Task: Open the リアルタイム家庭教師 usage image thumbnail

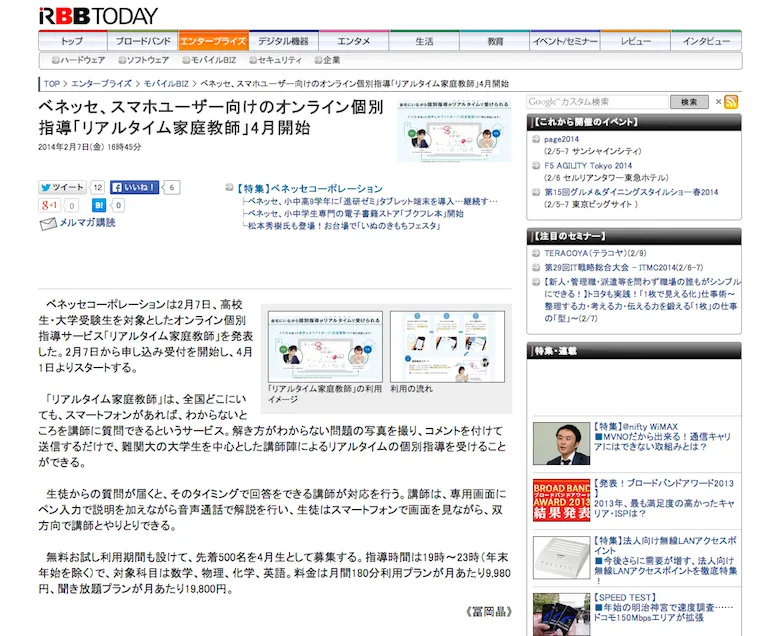Action: click(x=325, y=347)
